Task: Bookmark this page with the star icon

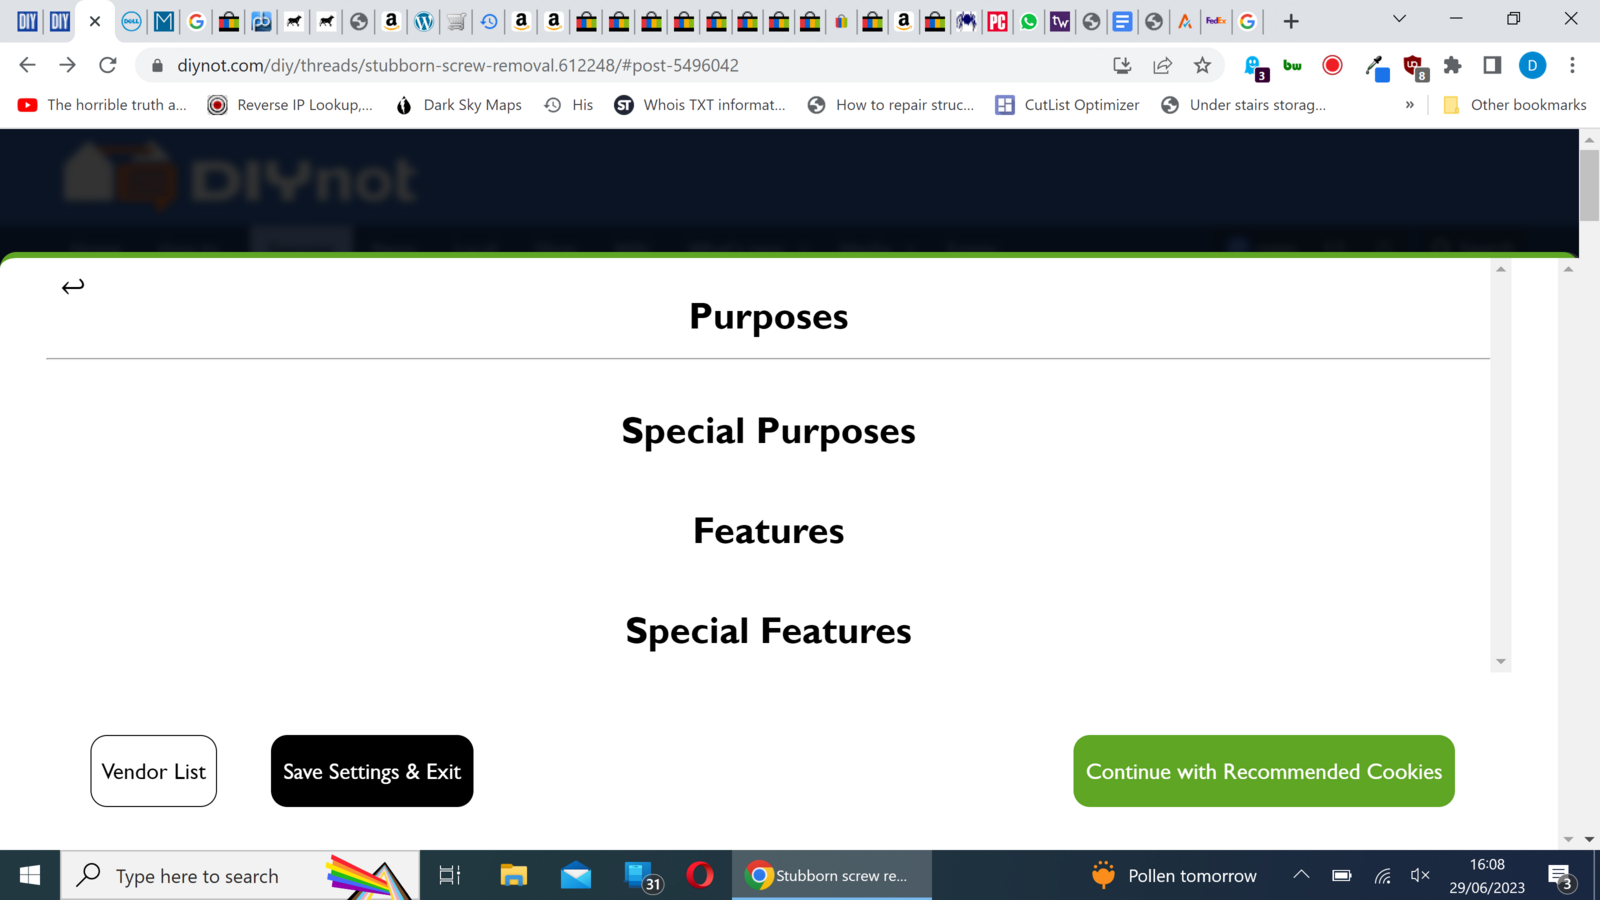Action: [1202, 65]
